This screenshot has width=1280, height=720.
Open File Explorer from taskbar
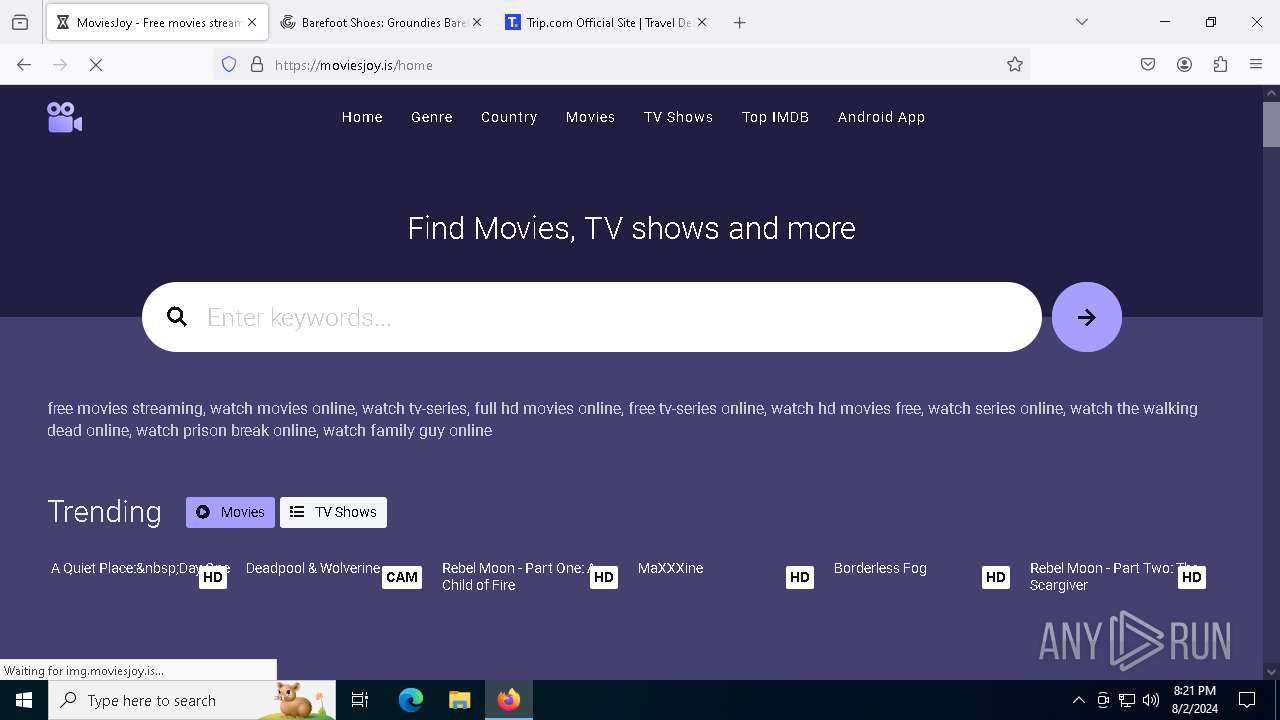tap(459, 700)
